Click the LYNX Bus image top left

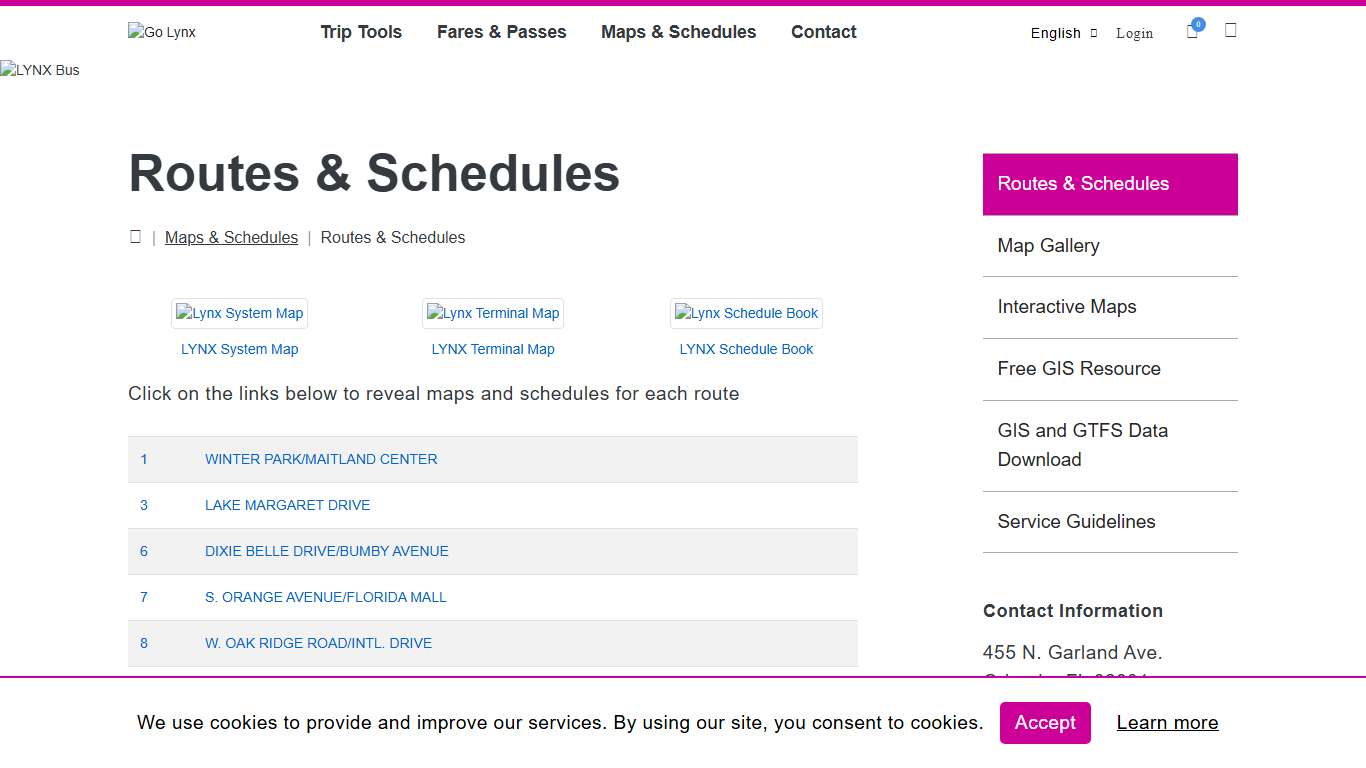pos(40,70)
